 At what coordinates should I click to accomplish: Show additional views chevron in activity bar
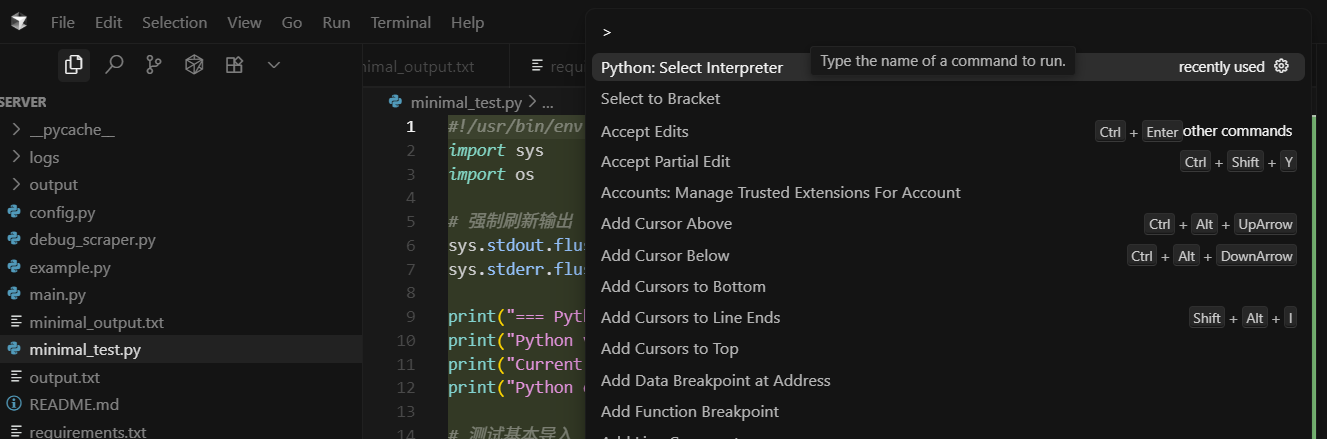point(274,65)
